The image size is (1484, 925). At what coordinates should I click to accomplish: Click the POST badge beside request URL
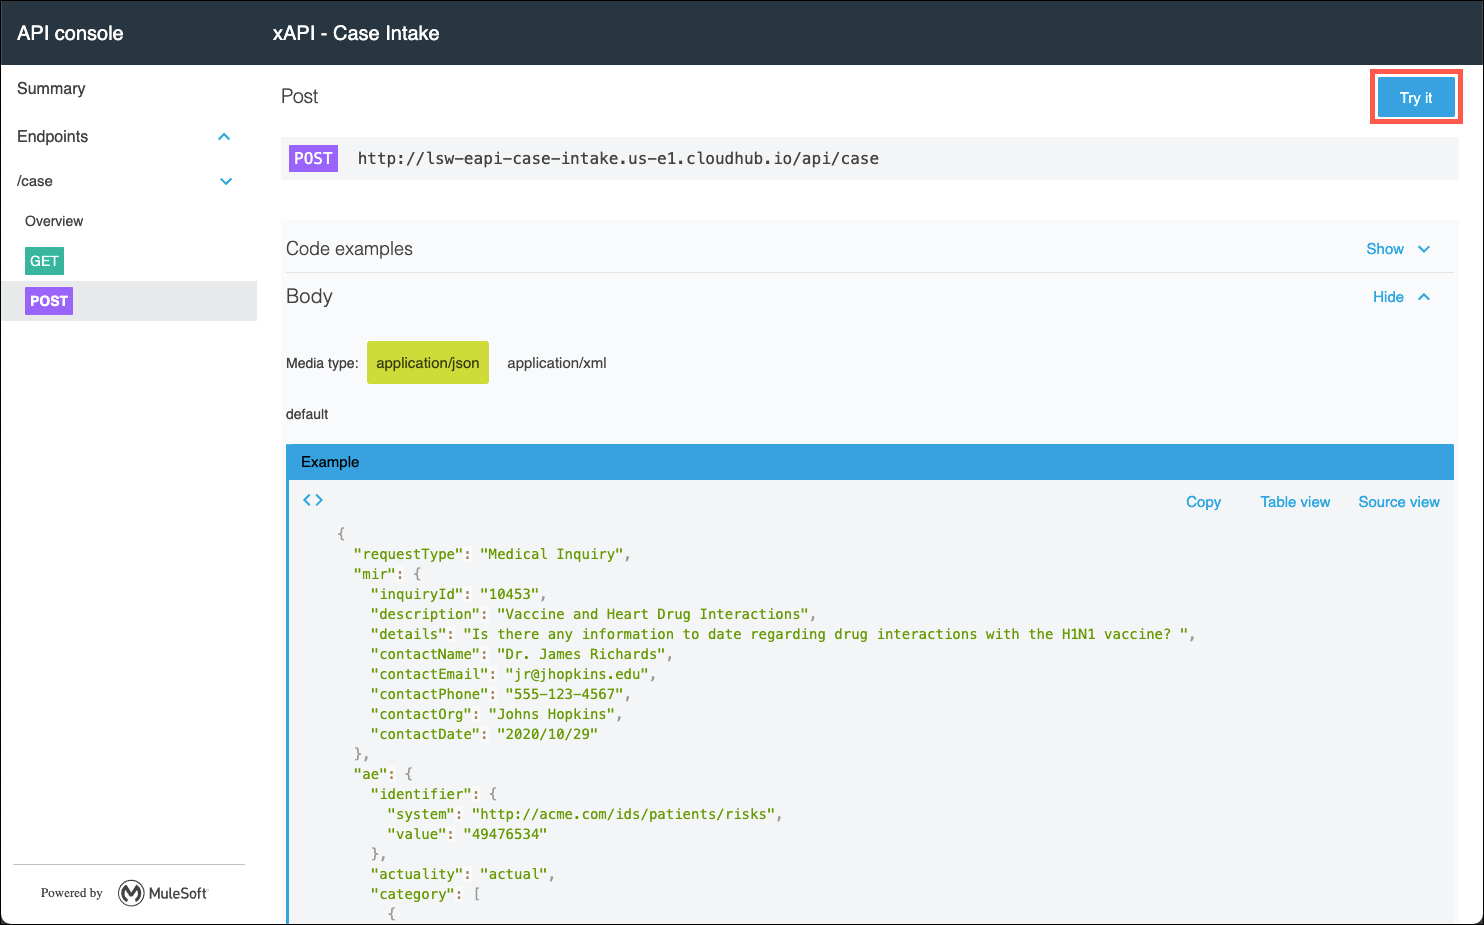coord(313,158)
